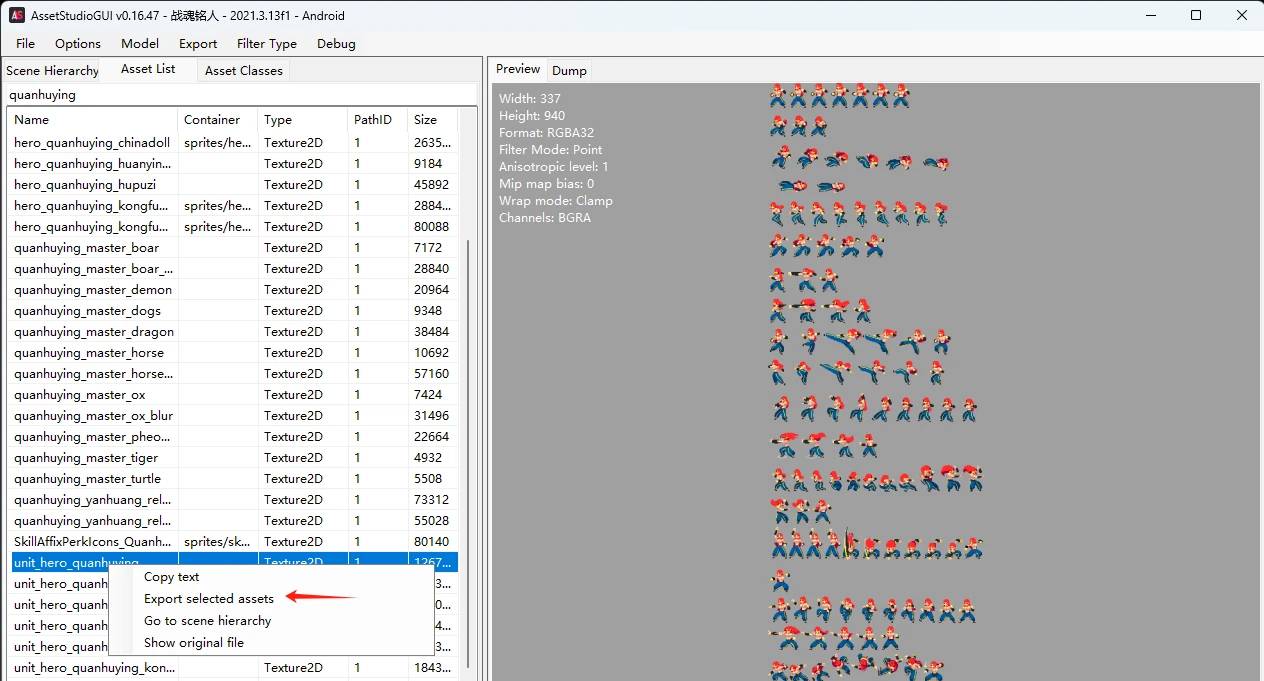This screenshot has height=681, width=1264.
Task: Switch to the Dump tab
Action: [x=569, y=71]
